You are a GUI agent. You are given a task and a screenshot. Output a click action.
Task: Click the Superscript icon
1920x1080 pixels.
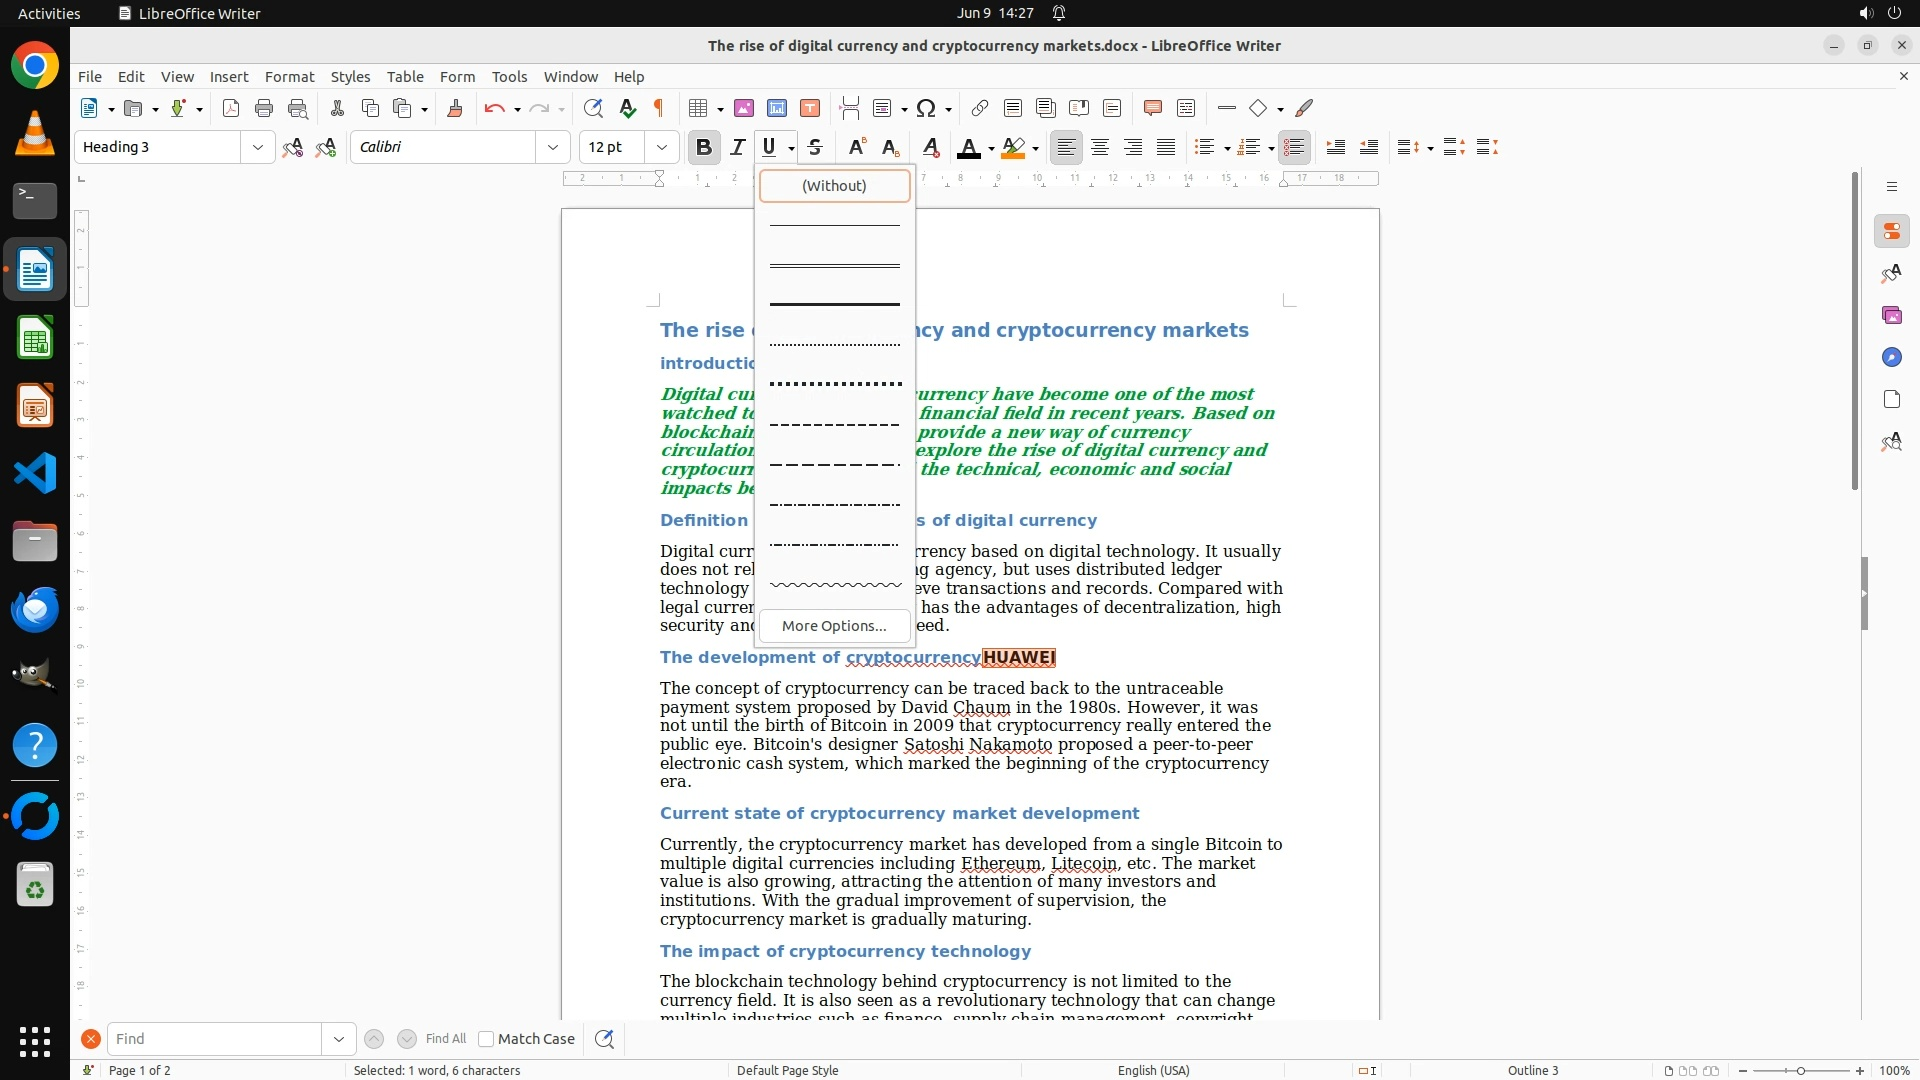coord(856,148)
